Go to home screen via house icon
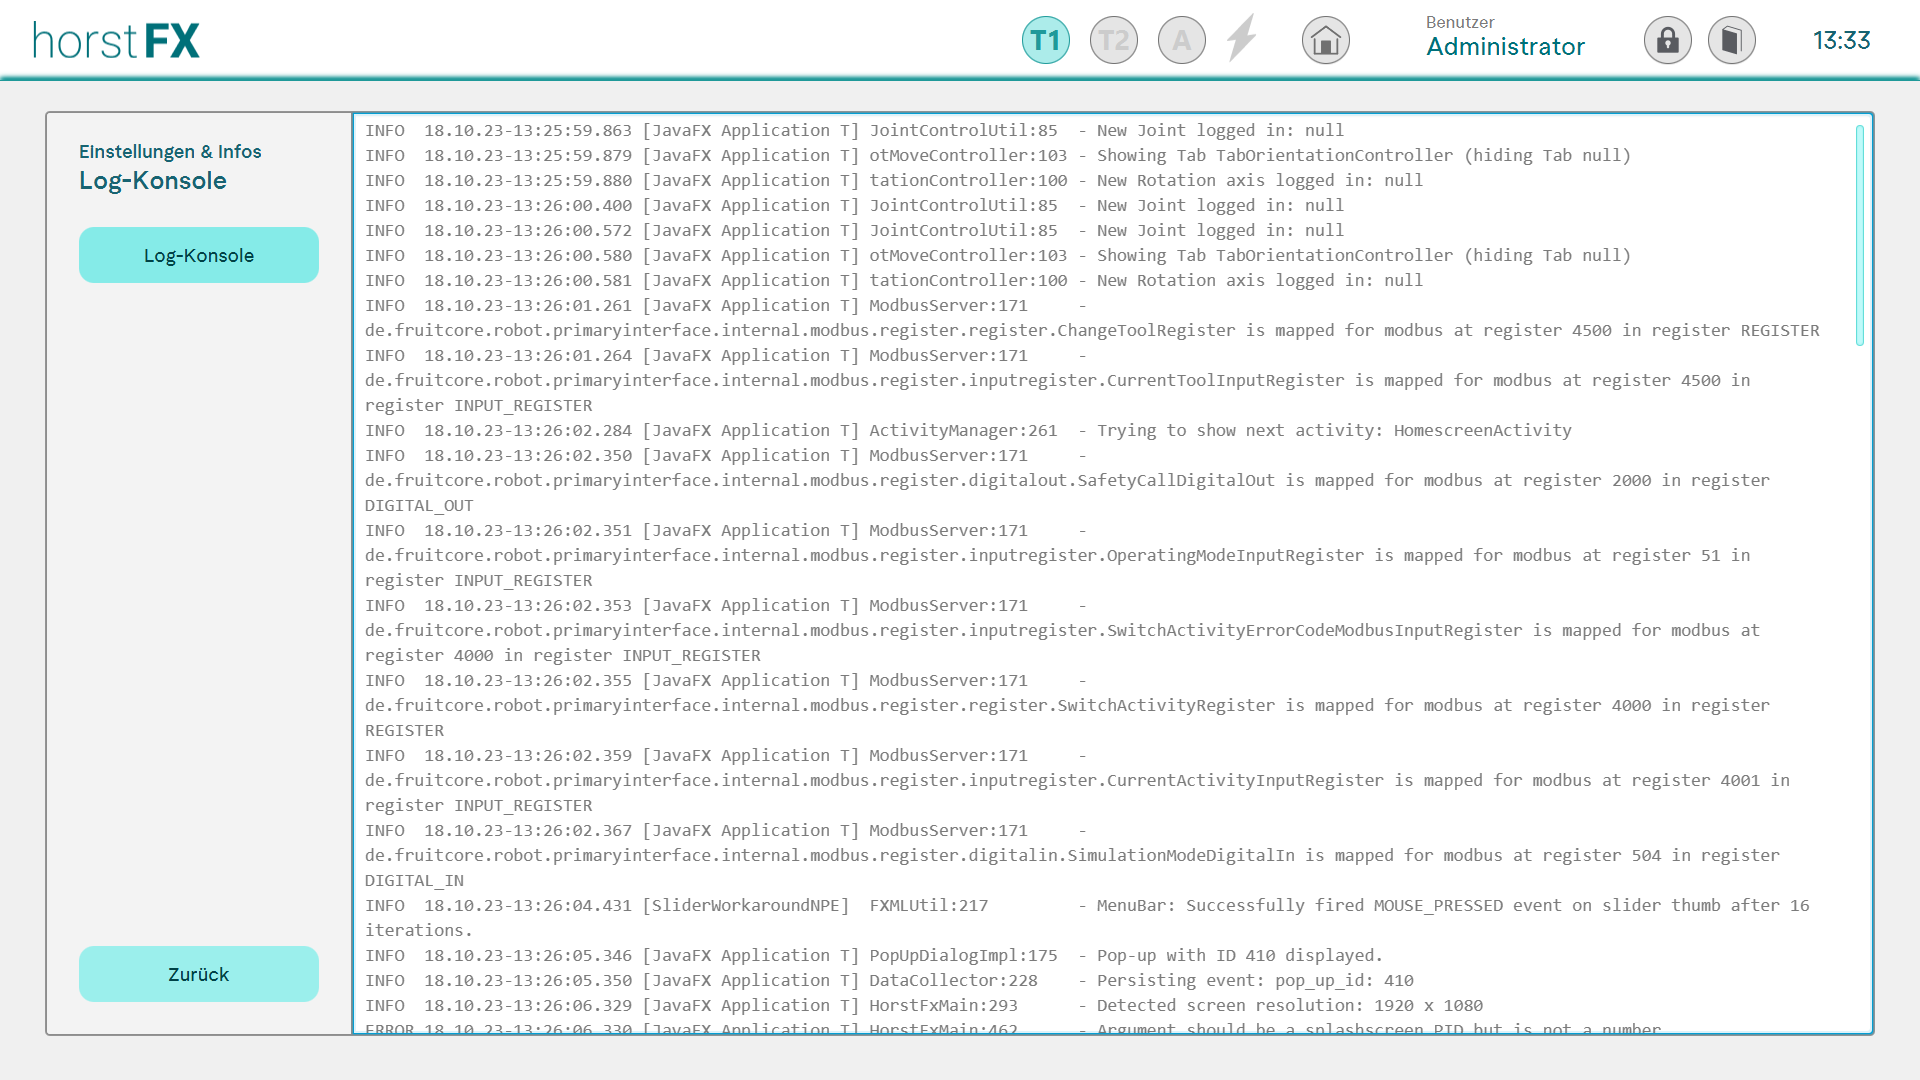 (x=1325, y=41)
